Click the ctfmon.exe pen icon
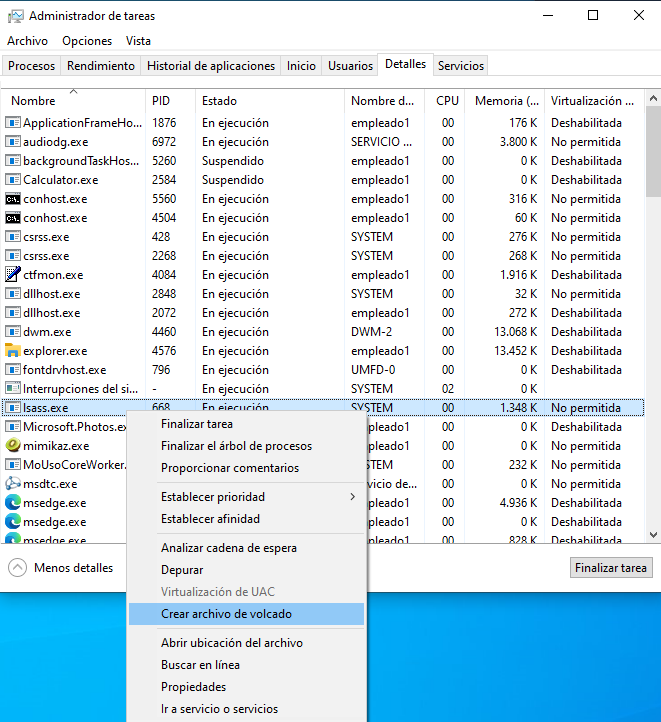Image resolution: width=661 pixels, height=722 pixels. (13, 274)
